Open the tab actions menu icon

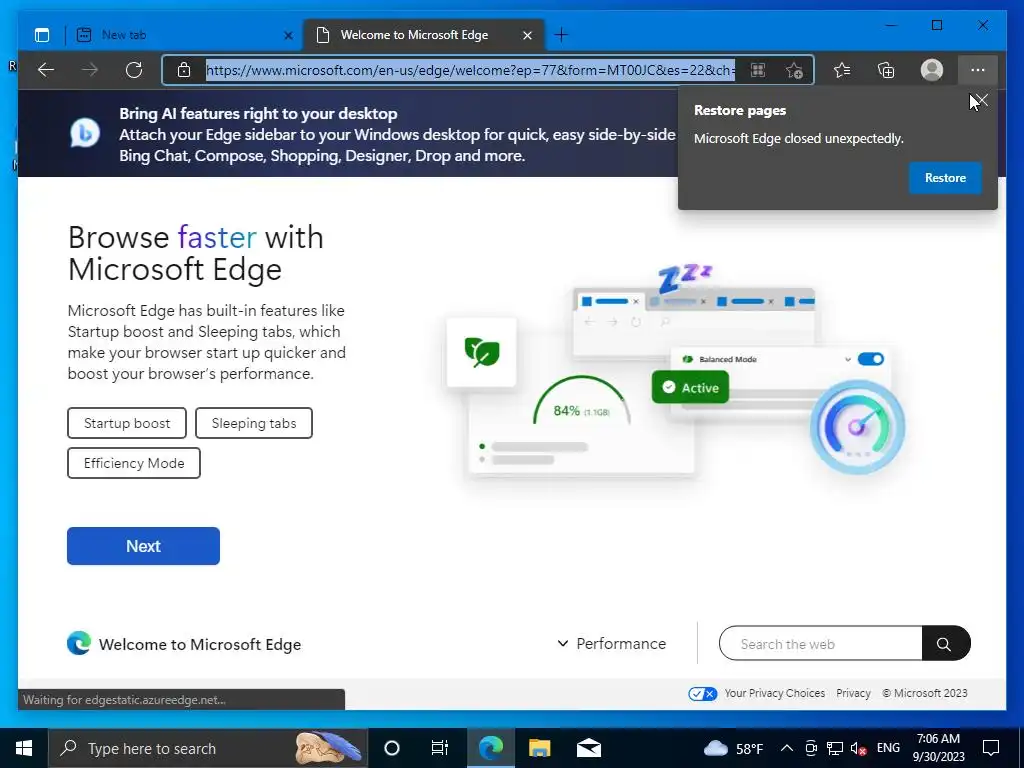pyautogui.click(x=42, y=35)
